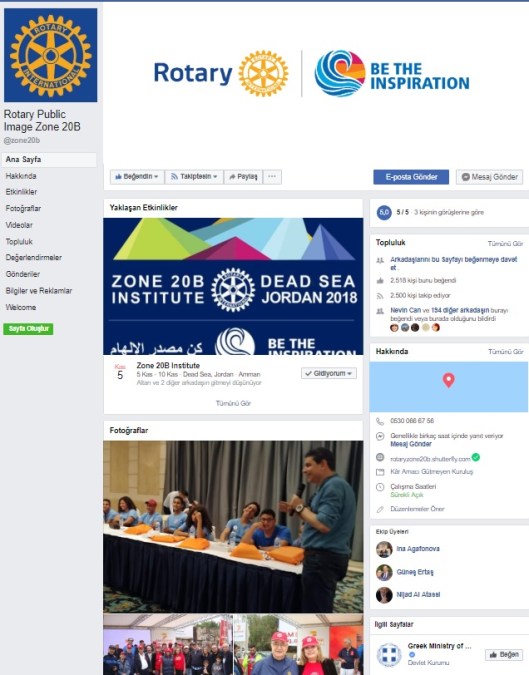Click the Mesaj Gönder button
This screenshot has height=675, width=529.
click(489, 177)
